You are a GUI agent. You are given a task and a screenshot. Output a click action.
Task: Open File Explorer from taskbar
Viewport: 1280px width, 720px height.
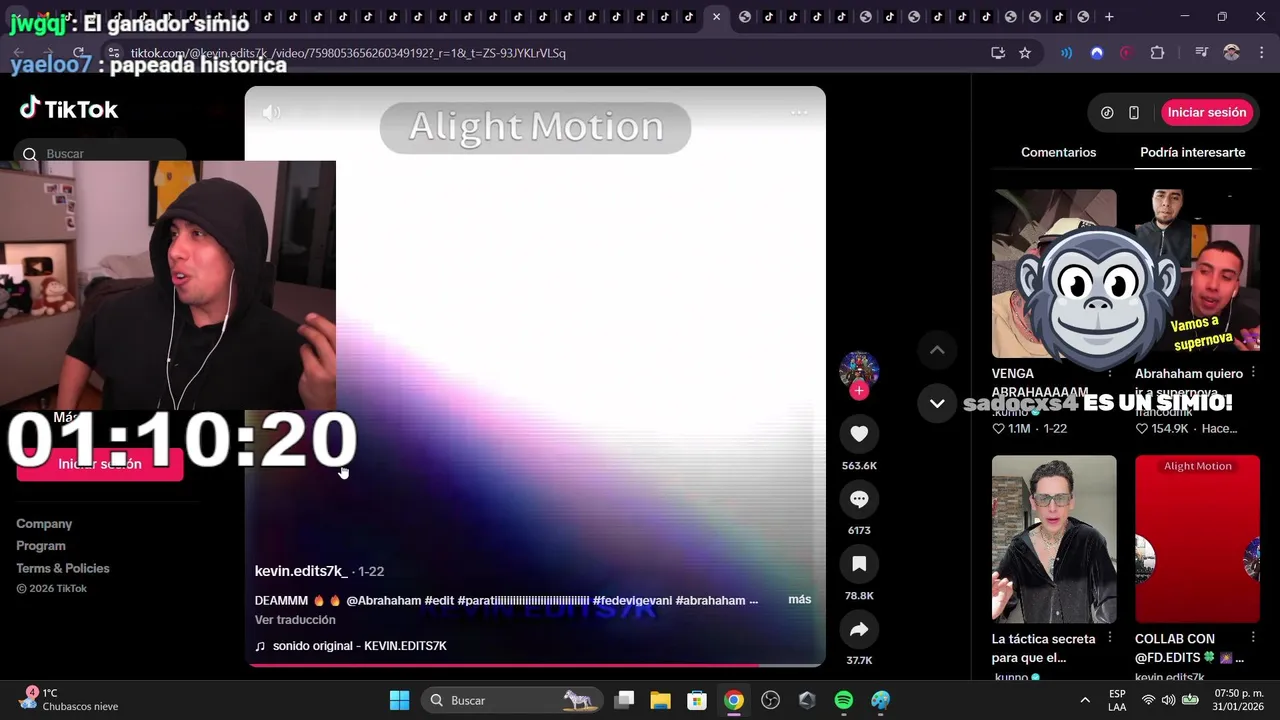(660, 700)
